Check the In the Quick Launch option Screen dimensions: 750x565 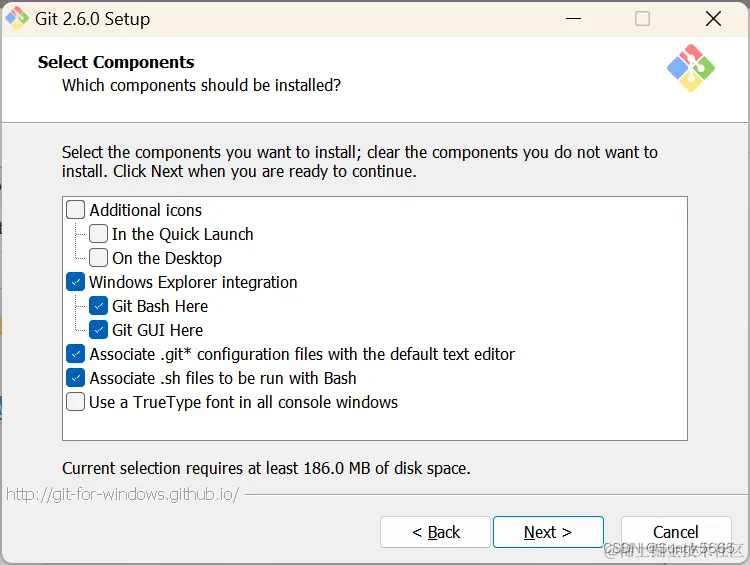99,234
